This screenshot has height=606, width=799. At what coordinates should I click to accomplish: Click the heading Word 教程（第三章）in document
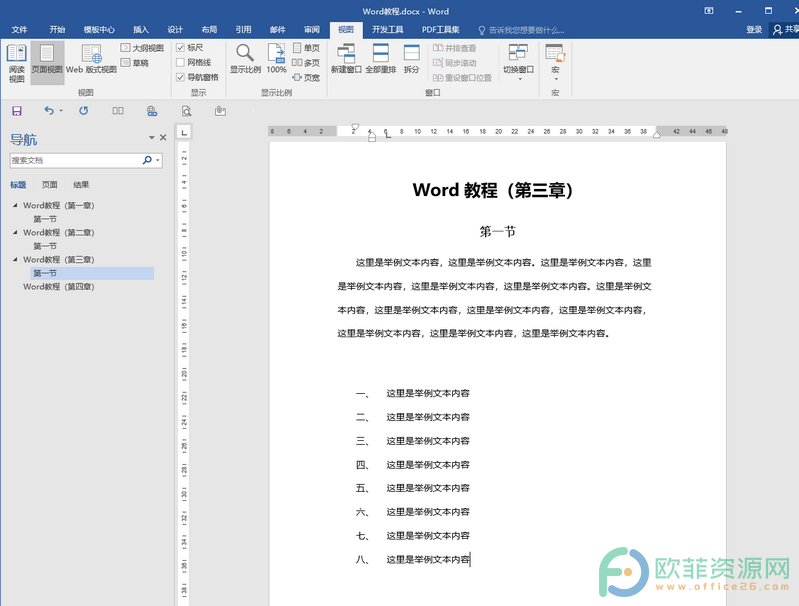click(493, 190)
